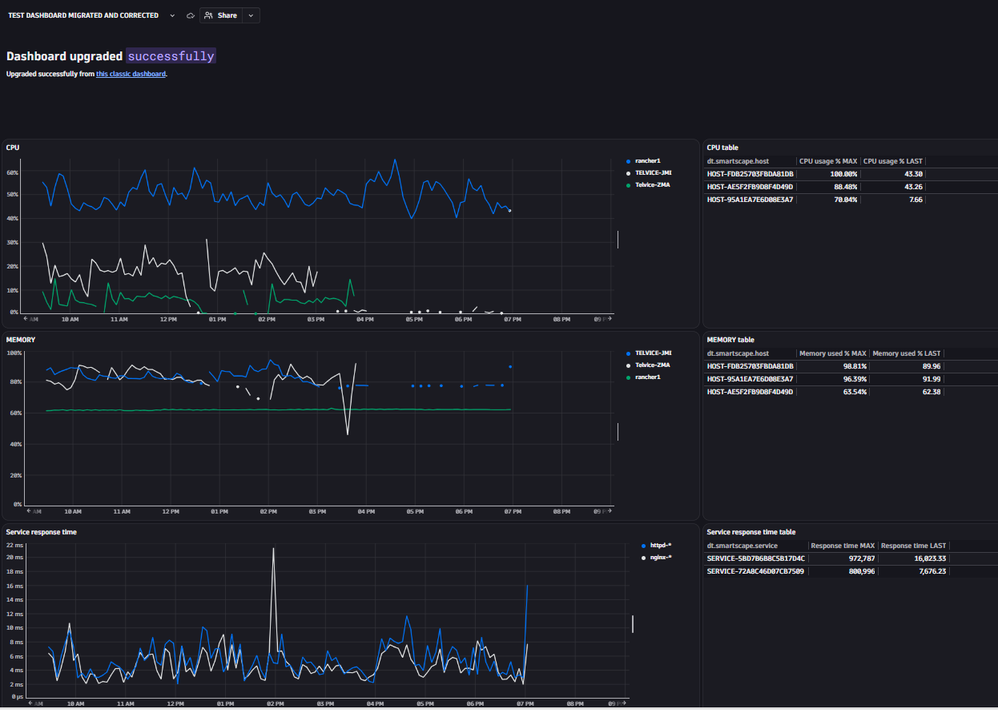Click the cloud sync status icon

click(x=190, y=15)
